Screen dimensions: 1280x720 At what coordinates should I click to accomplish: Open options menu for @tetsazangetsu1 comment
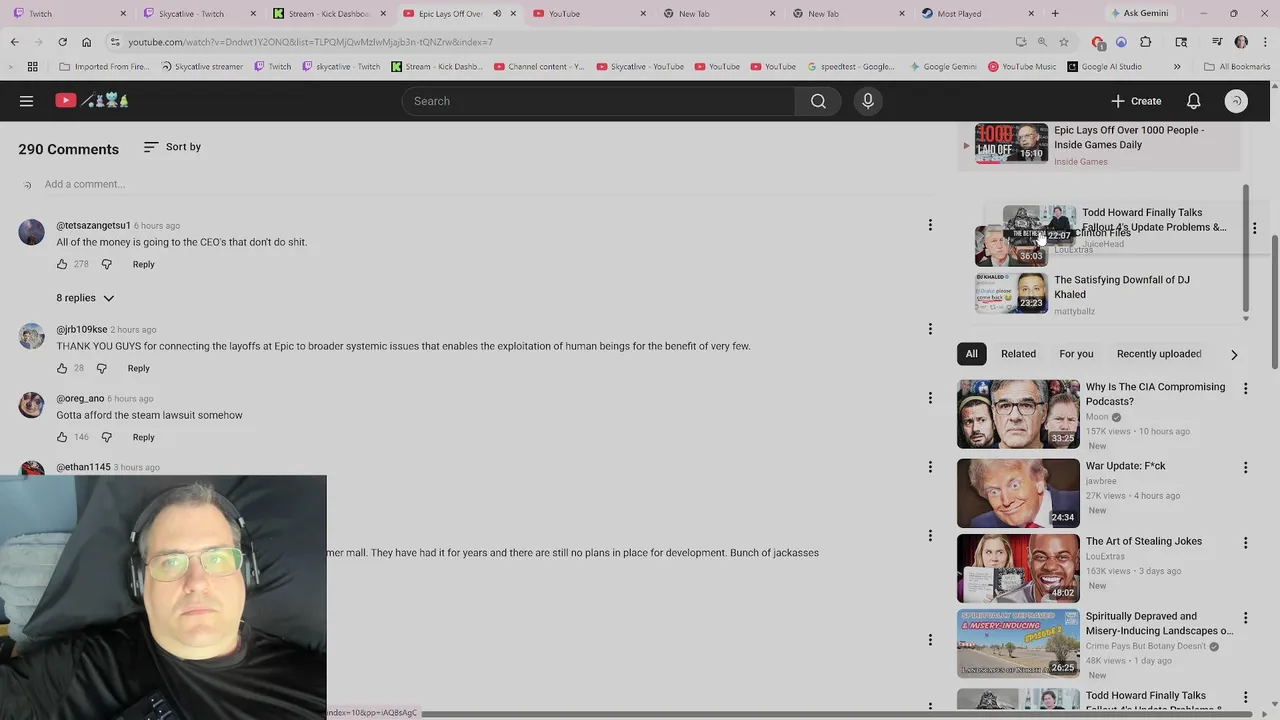930,225
